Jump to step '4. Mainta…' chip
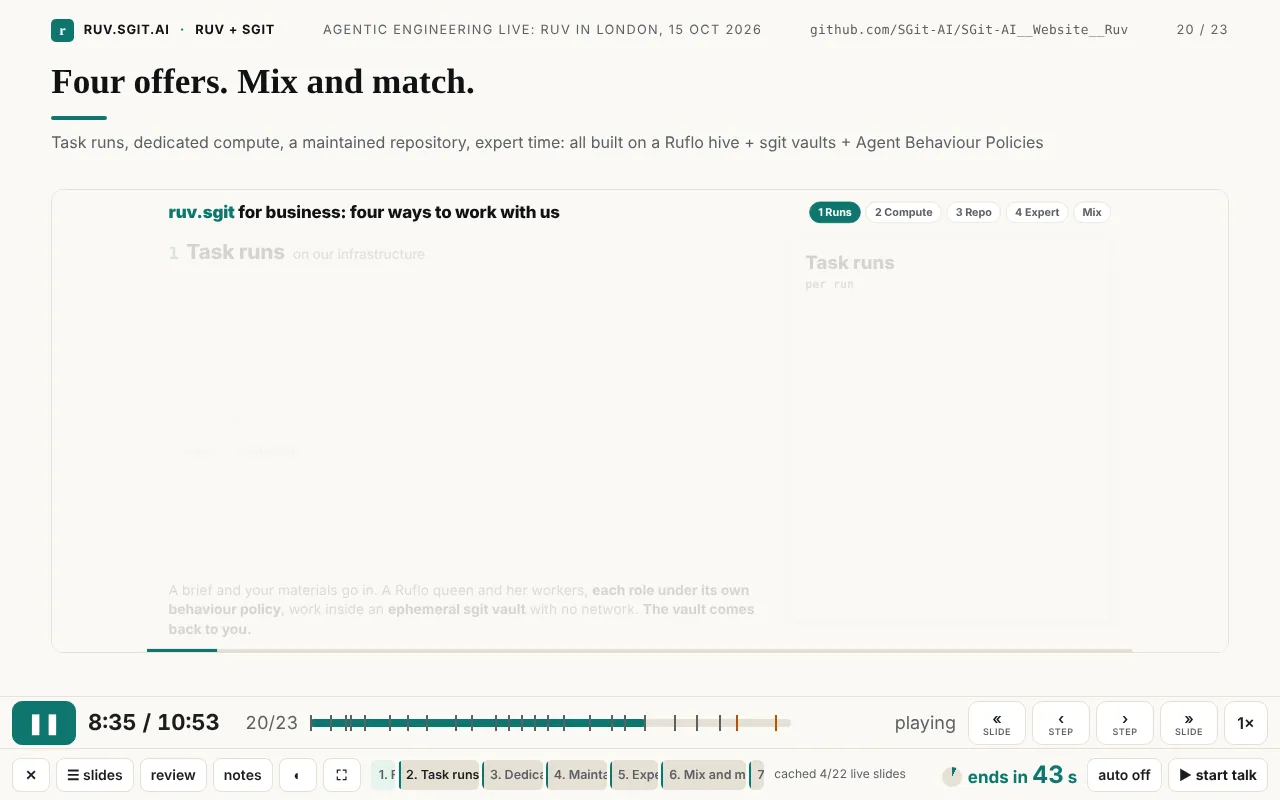 click(579, 775)
